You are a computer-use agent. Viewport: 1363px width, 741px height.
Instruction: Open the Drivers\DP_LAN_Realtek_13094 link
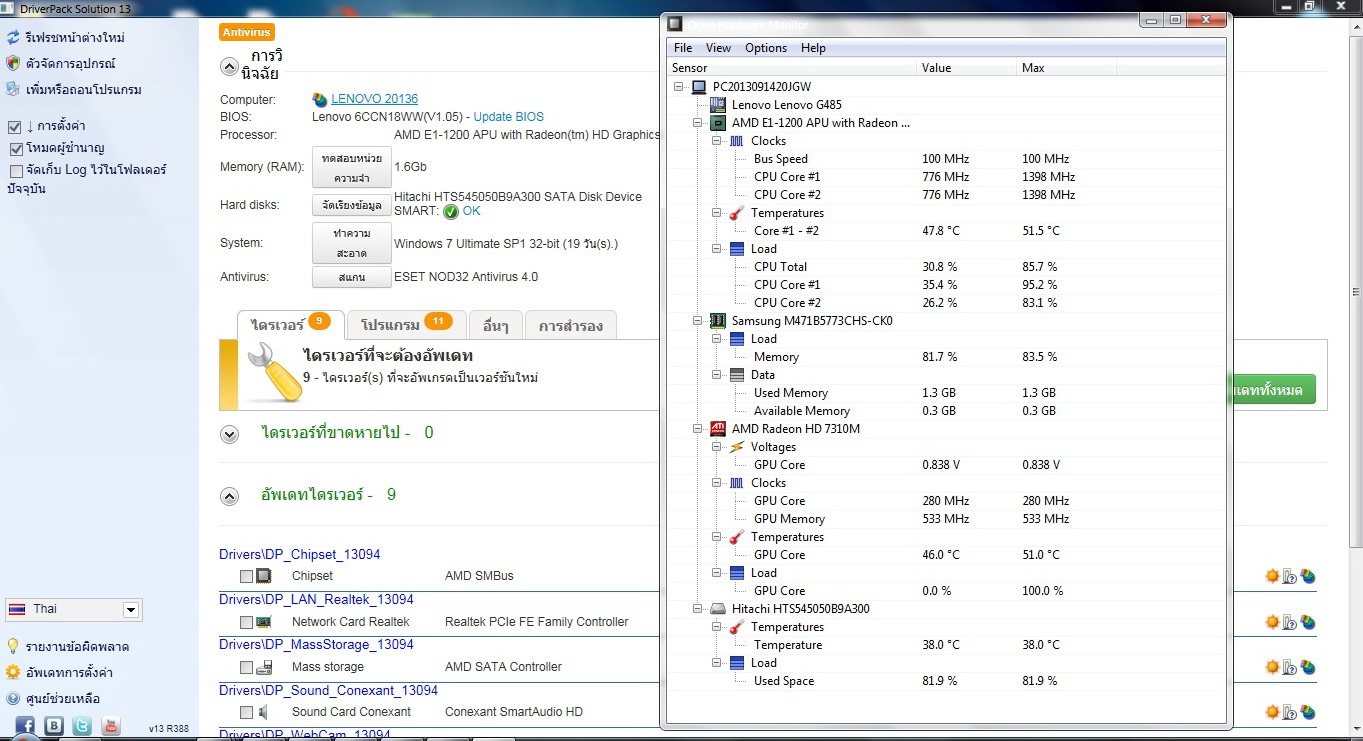point(316,600)
